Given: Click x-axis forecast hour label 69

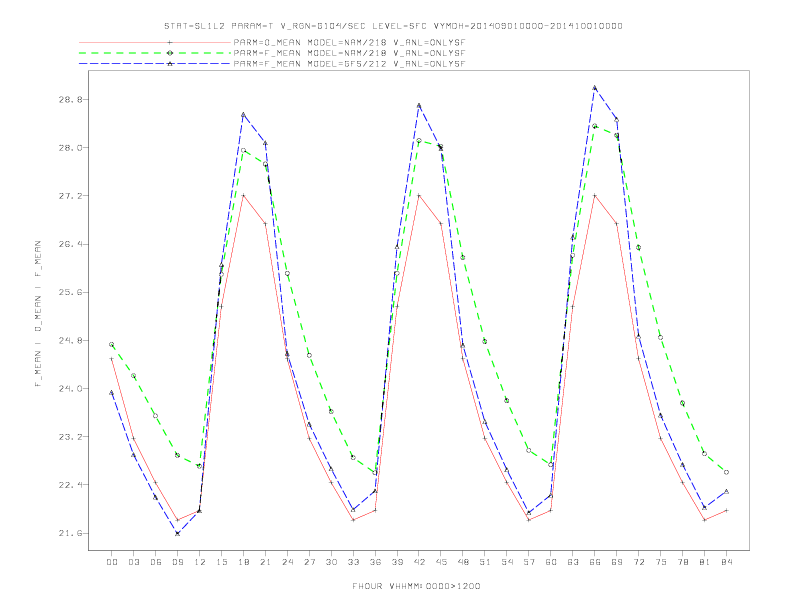Looking at the screenshot, I should pos(617,562).
